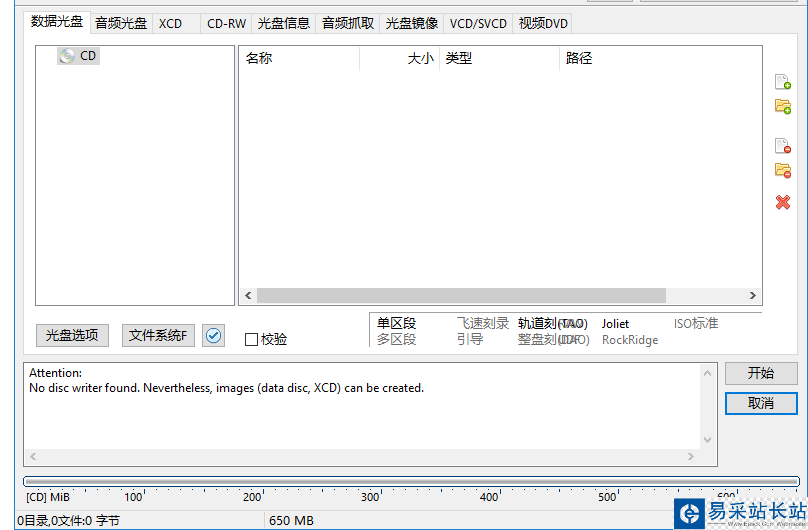Click the remove folder icon
This screenshot has width=808, height=530.
[x=783, y=170]
